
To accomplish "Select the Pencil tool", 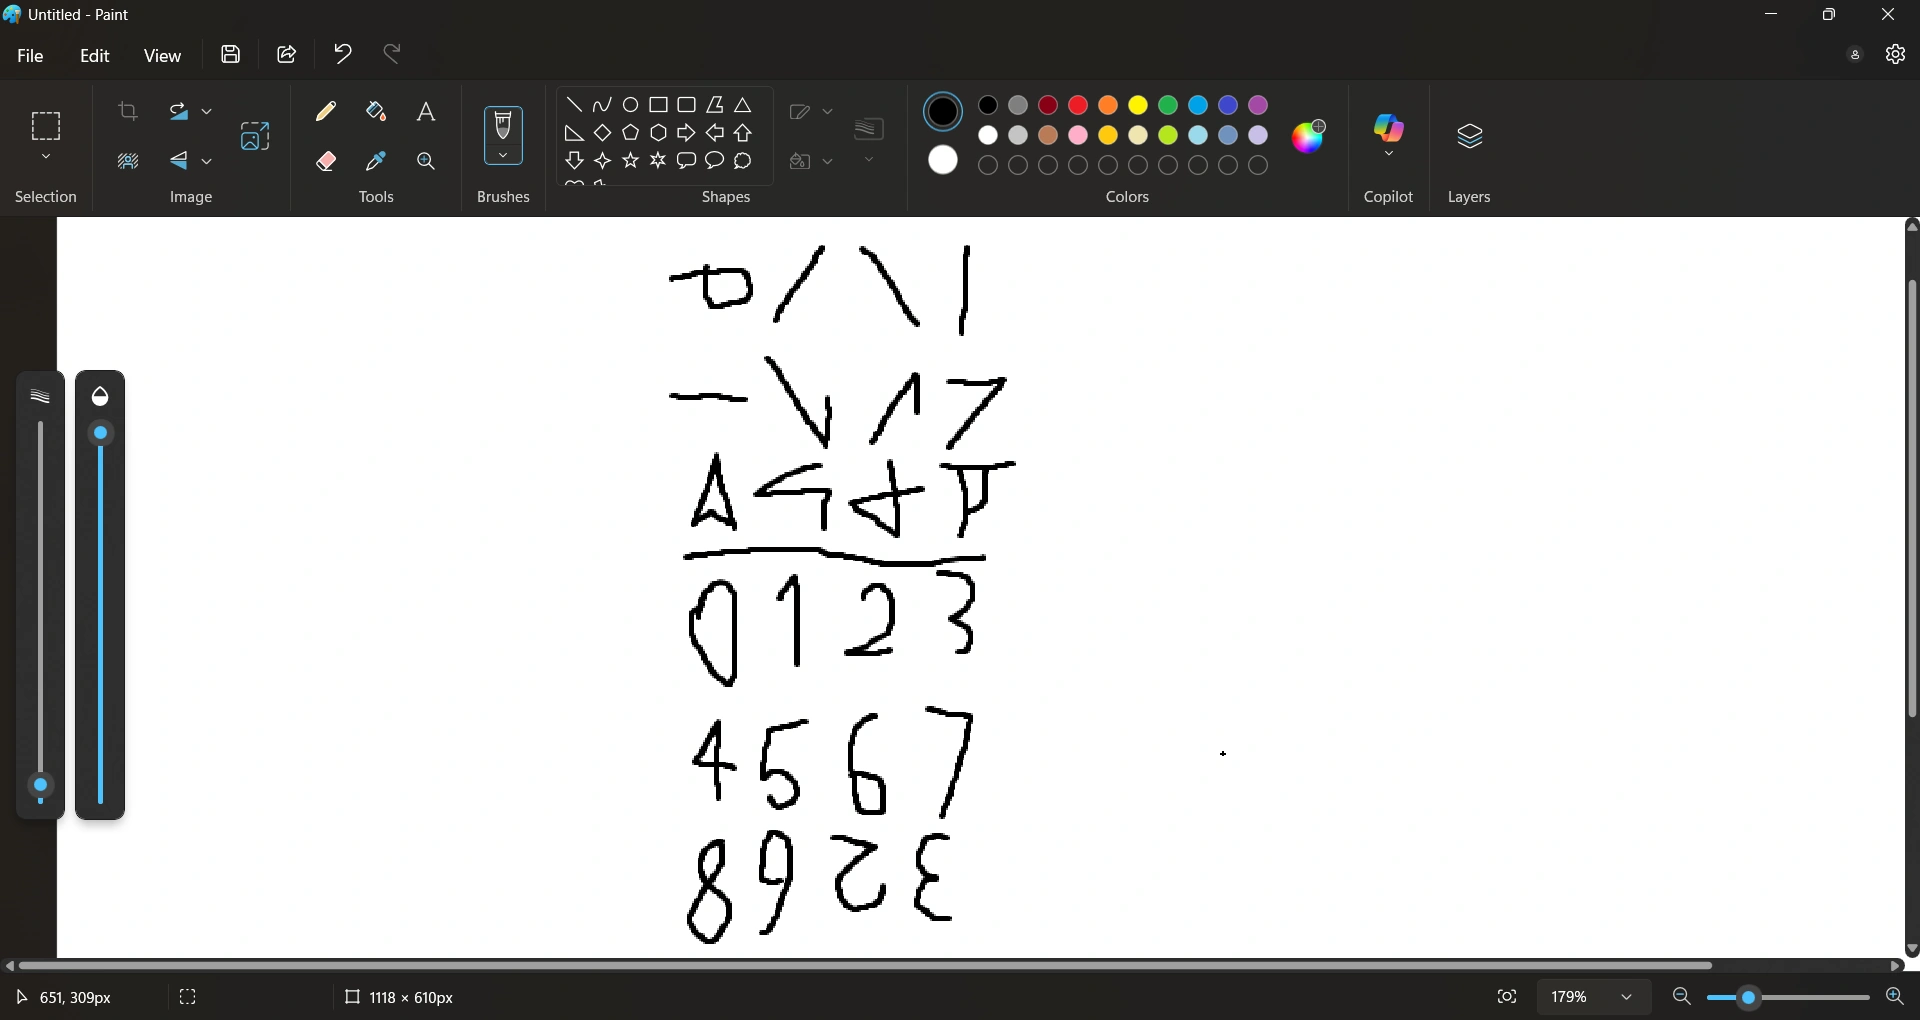I will [326, 112].
